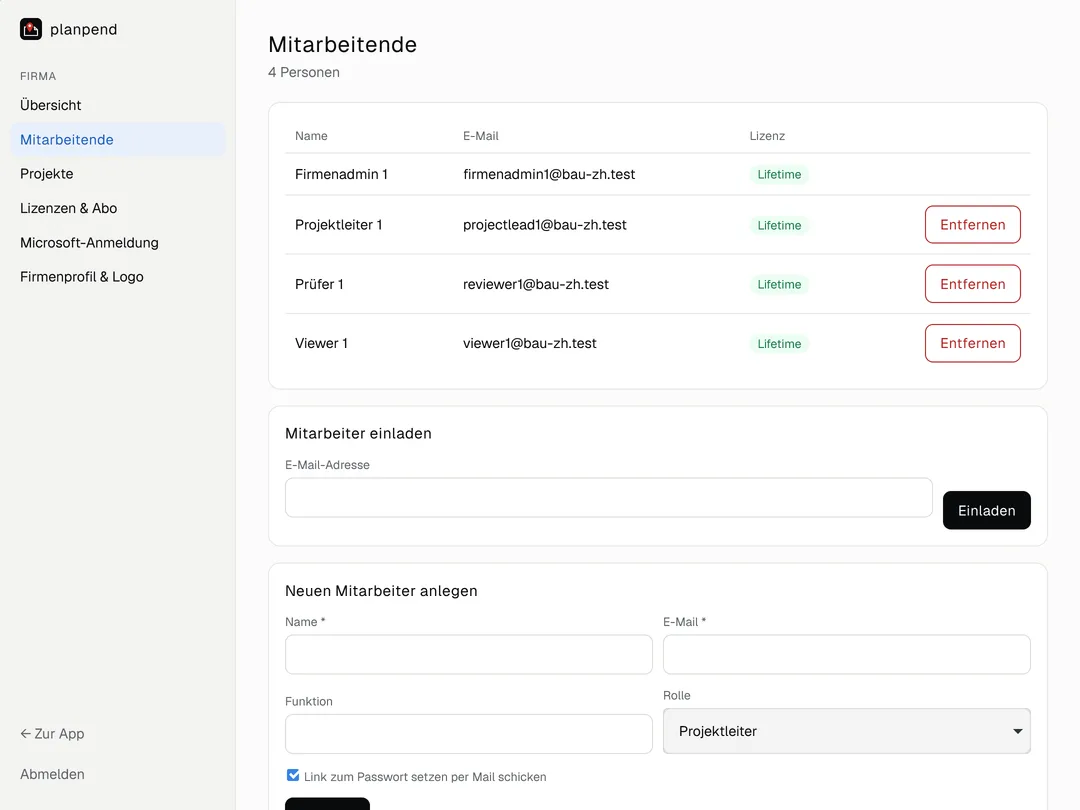Click the firmenadmin1@bau-zh.test email
Image resolution: width=1080 pixels, height=810 pixels.
(x=549, y=174)
